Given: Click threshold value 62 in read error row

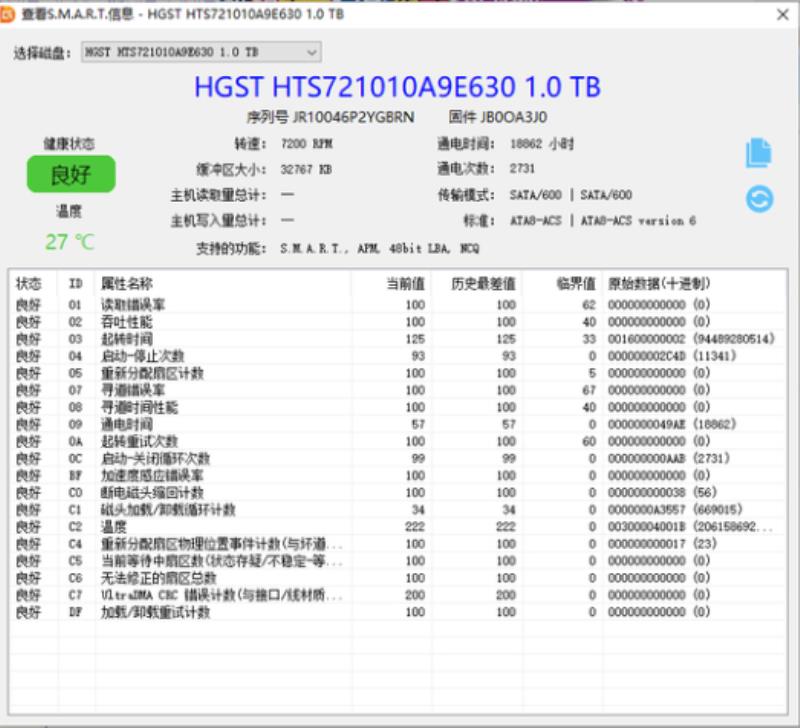Looking at the screenshot, I should click(x=589, y=305).
